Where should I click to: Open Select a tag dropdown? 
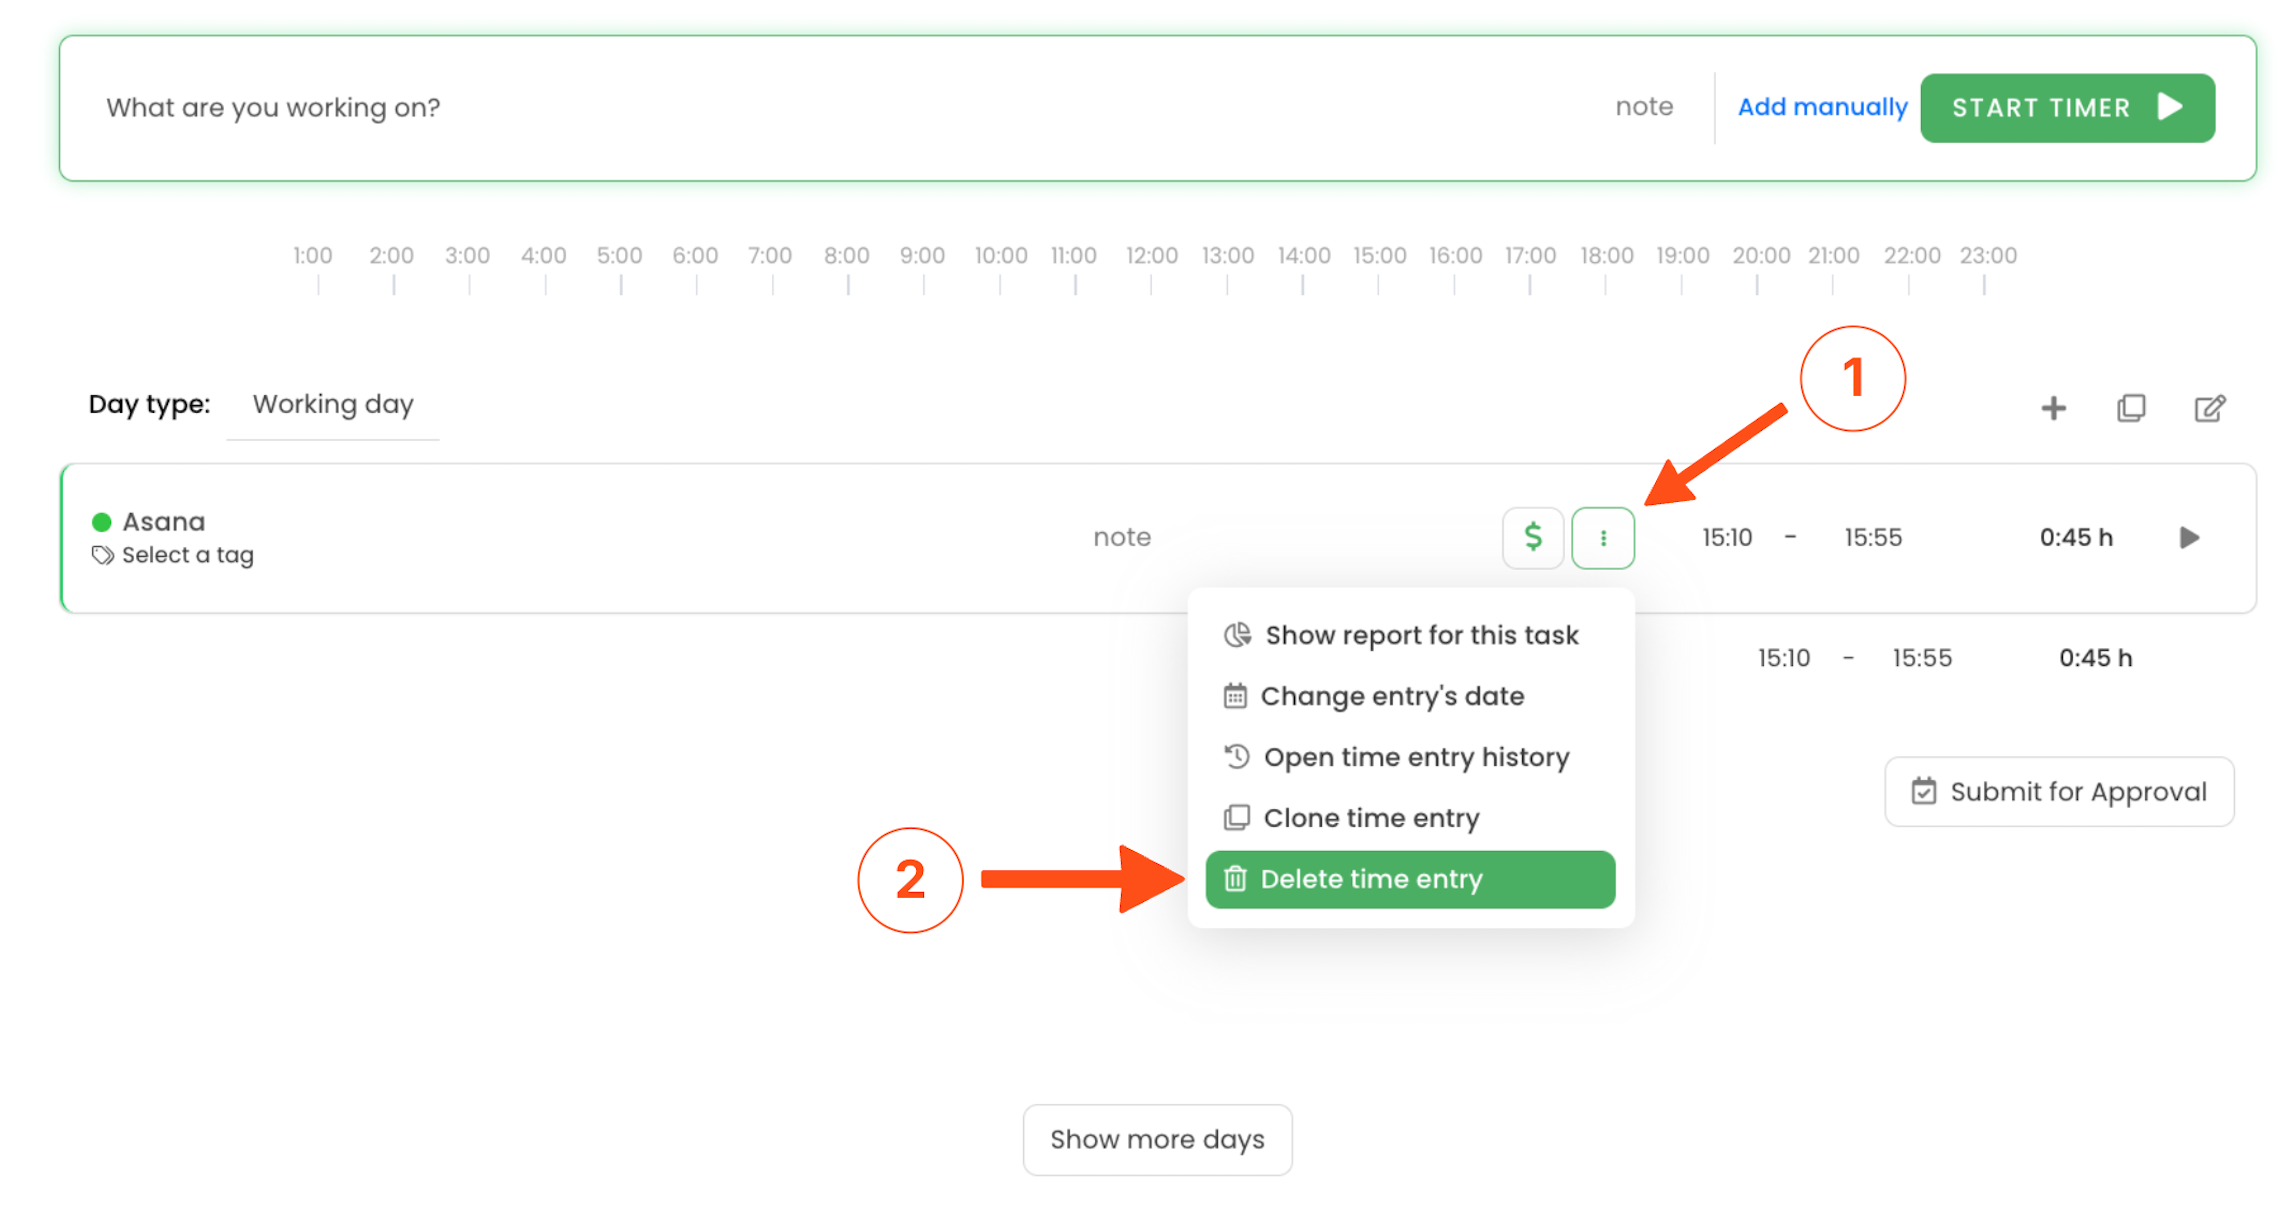(188, 555)
